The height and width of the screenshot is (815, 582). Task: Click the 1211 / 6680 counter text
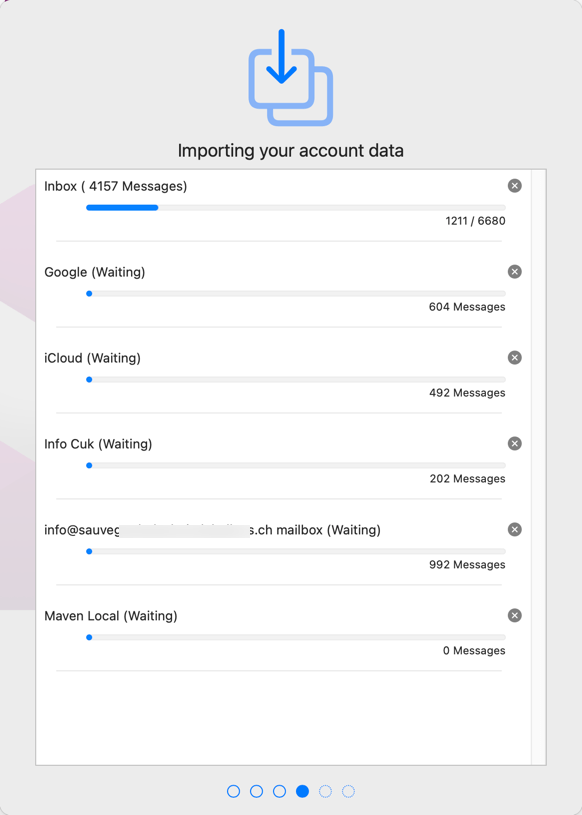[475, 221]
